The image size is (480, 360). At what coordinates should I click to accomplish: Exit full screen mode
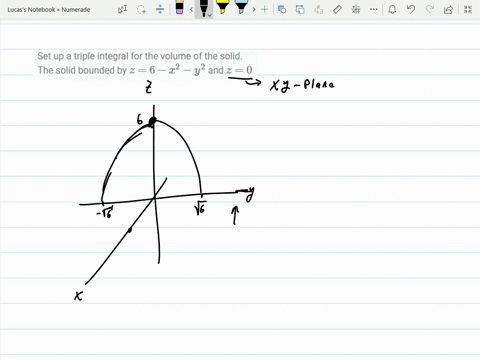click(468, 9)
